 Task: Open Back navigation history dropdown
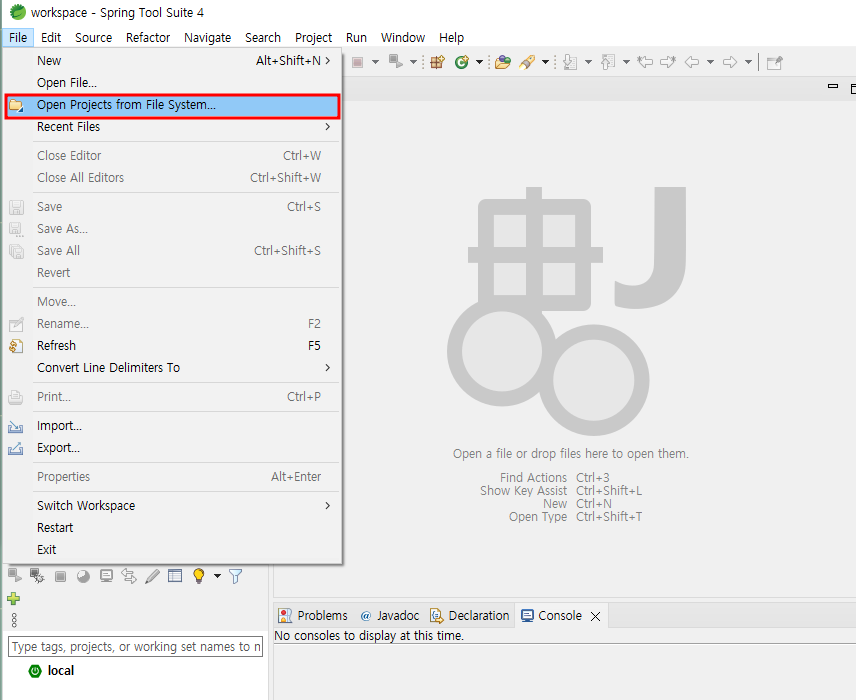point(710,62)
